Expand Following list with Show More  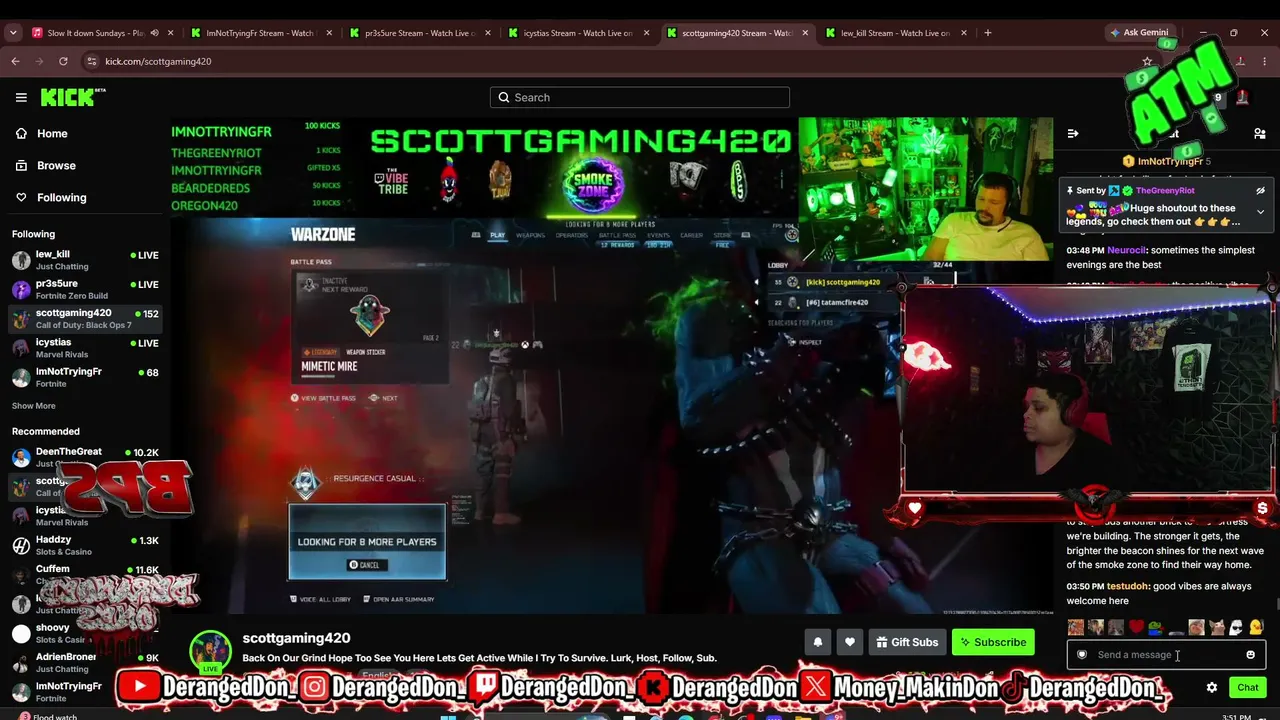pyautogui.click(x=33, y=406)
